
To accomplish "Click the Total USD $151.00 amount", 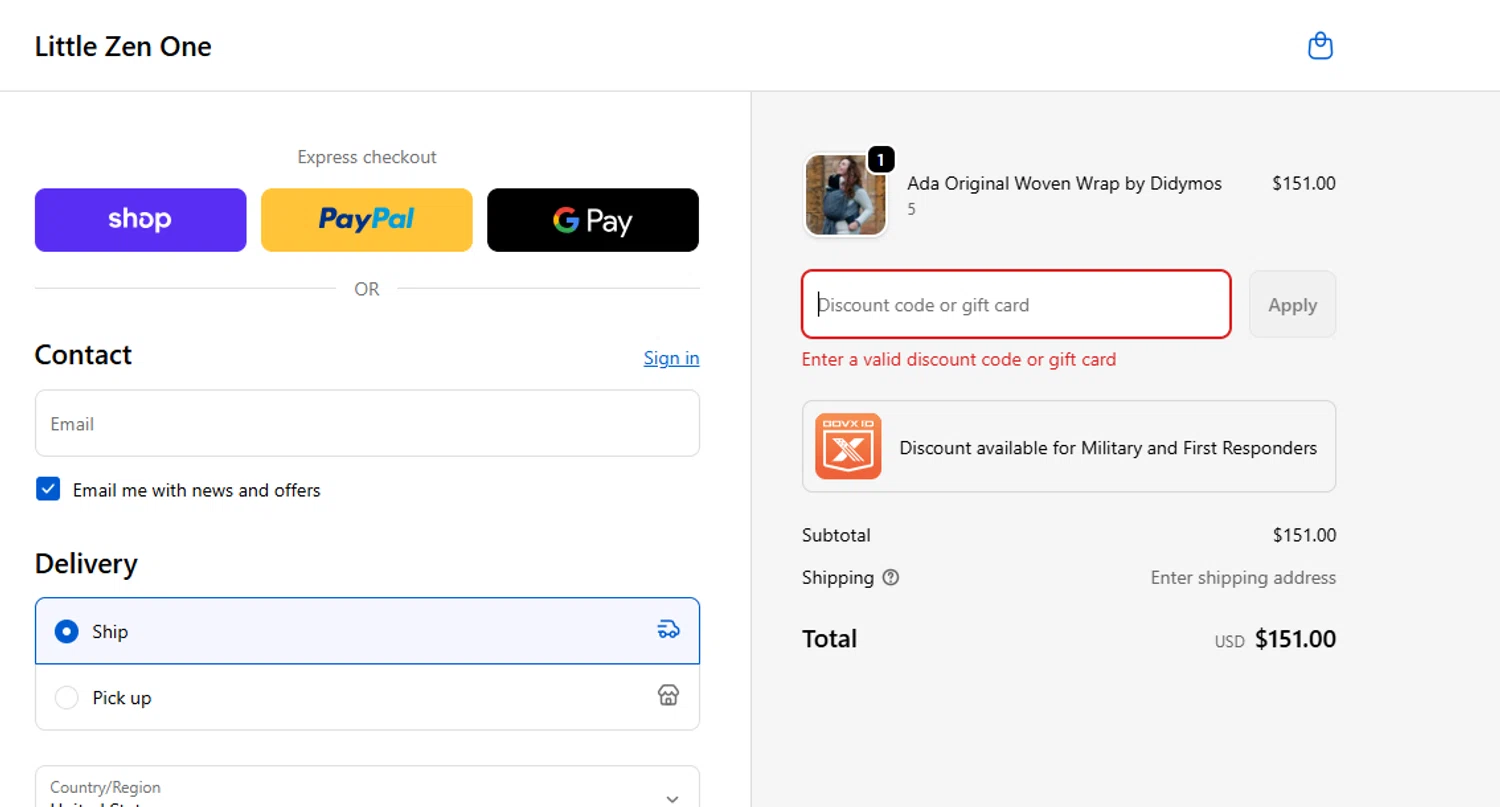I will [1295, 639].
